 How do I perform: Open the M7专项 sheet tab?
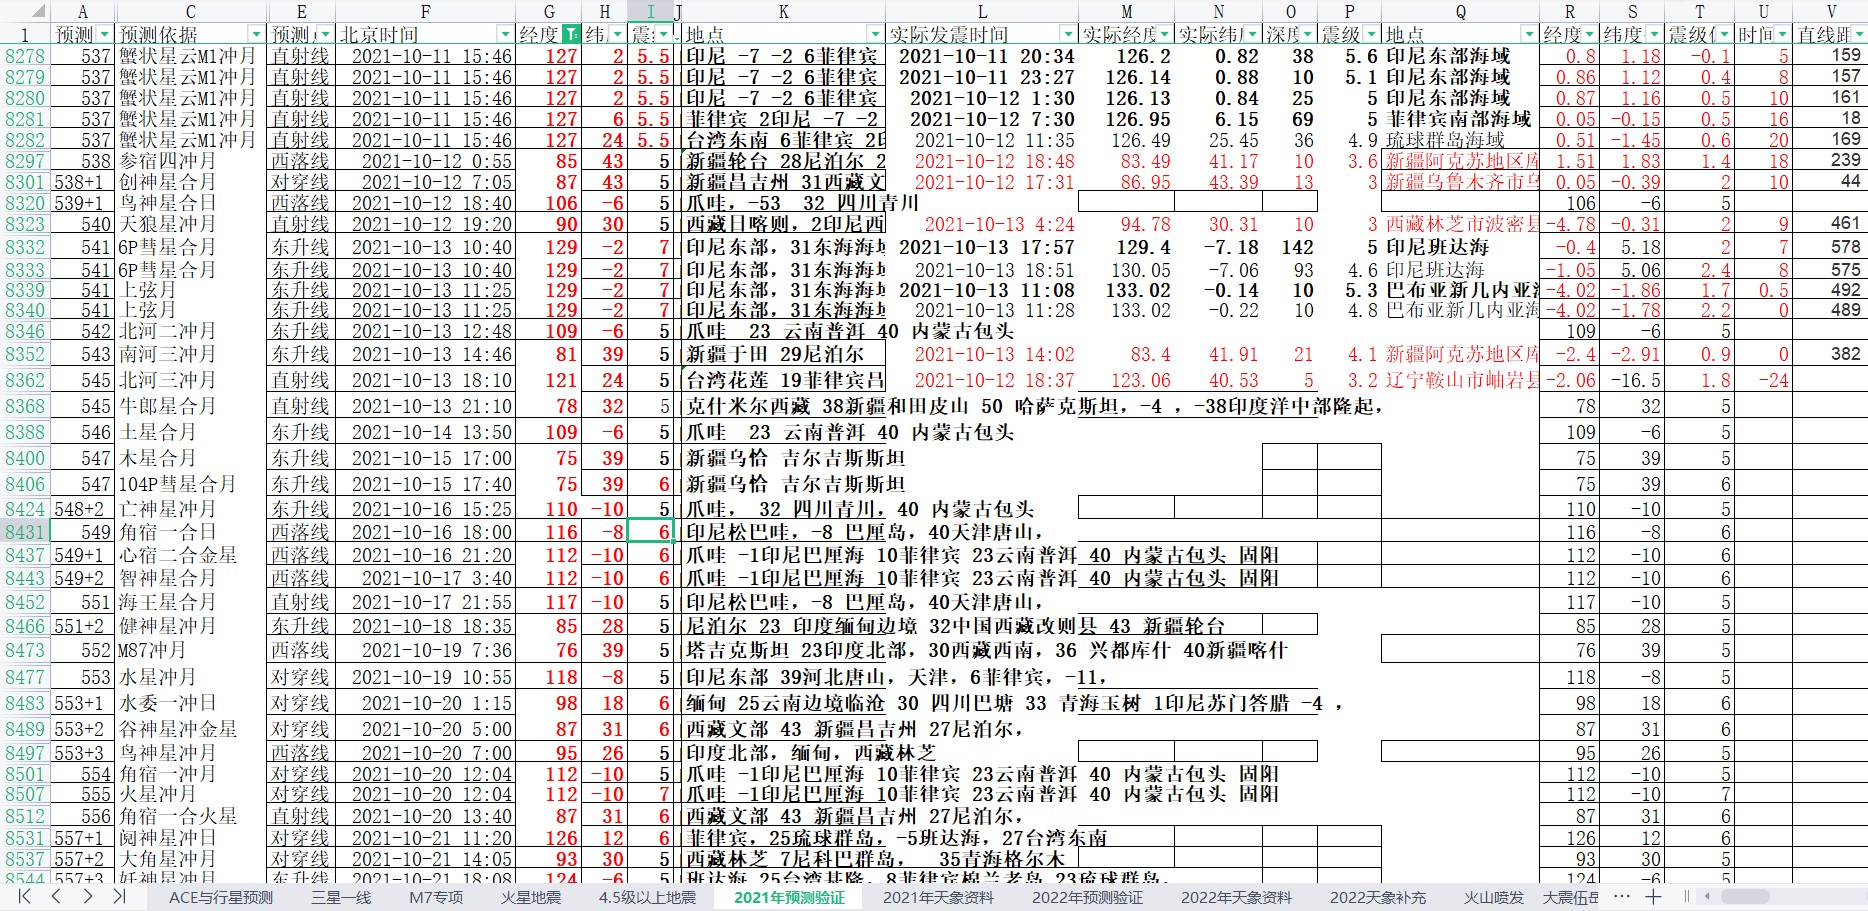point(436,897)
